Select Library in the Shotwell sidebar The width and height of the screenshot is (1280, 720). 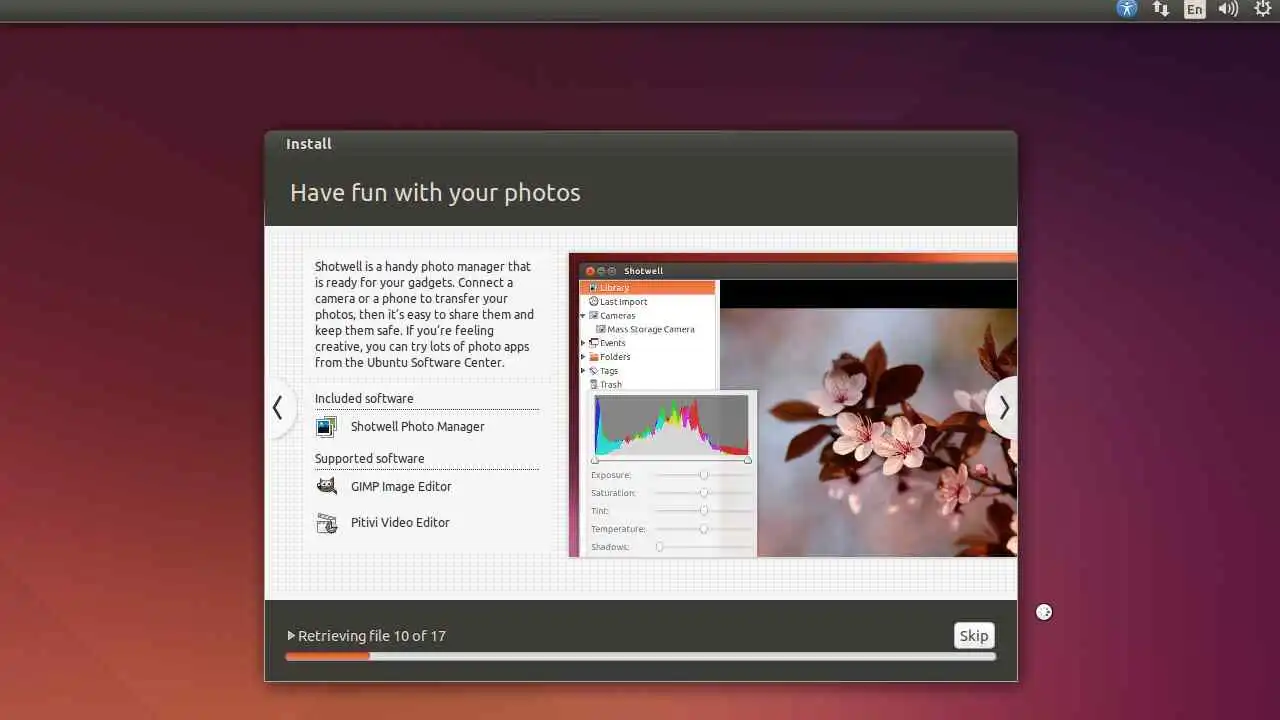coord(648,288)
